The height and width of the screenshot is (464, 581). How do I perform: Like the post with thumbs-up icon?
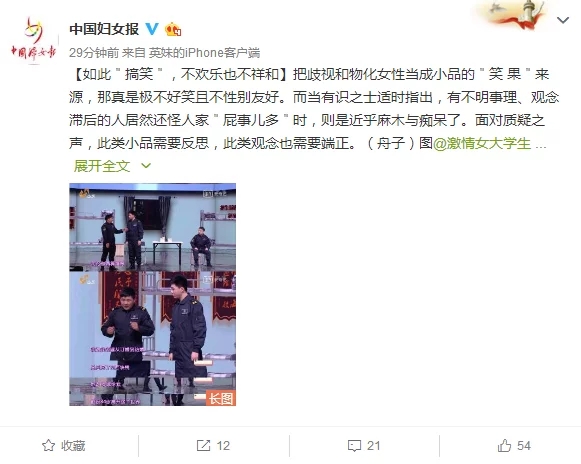coord(505,445)
